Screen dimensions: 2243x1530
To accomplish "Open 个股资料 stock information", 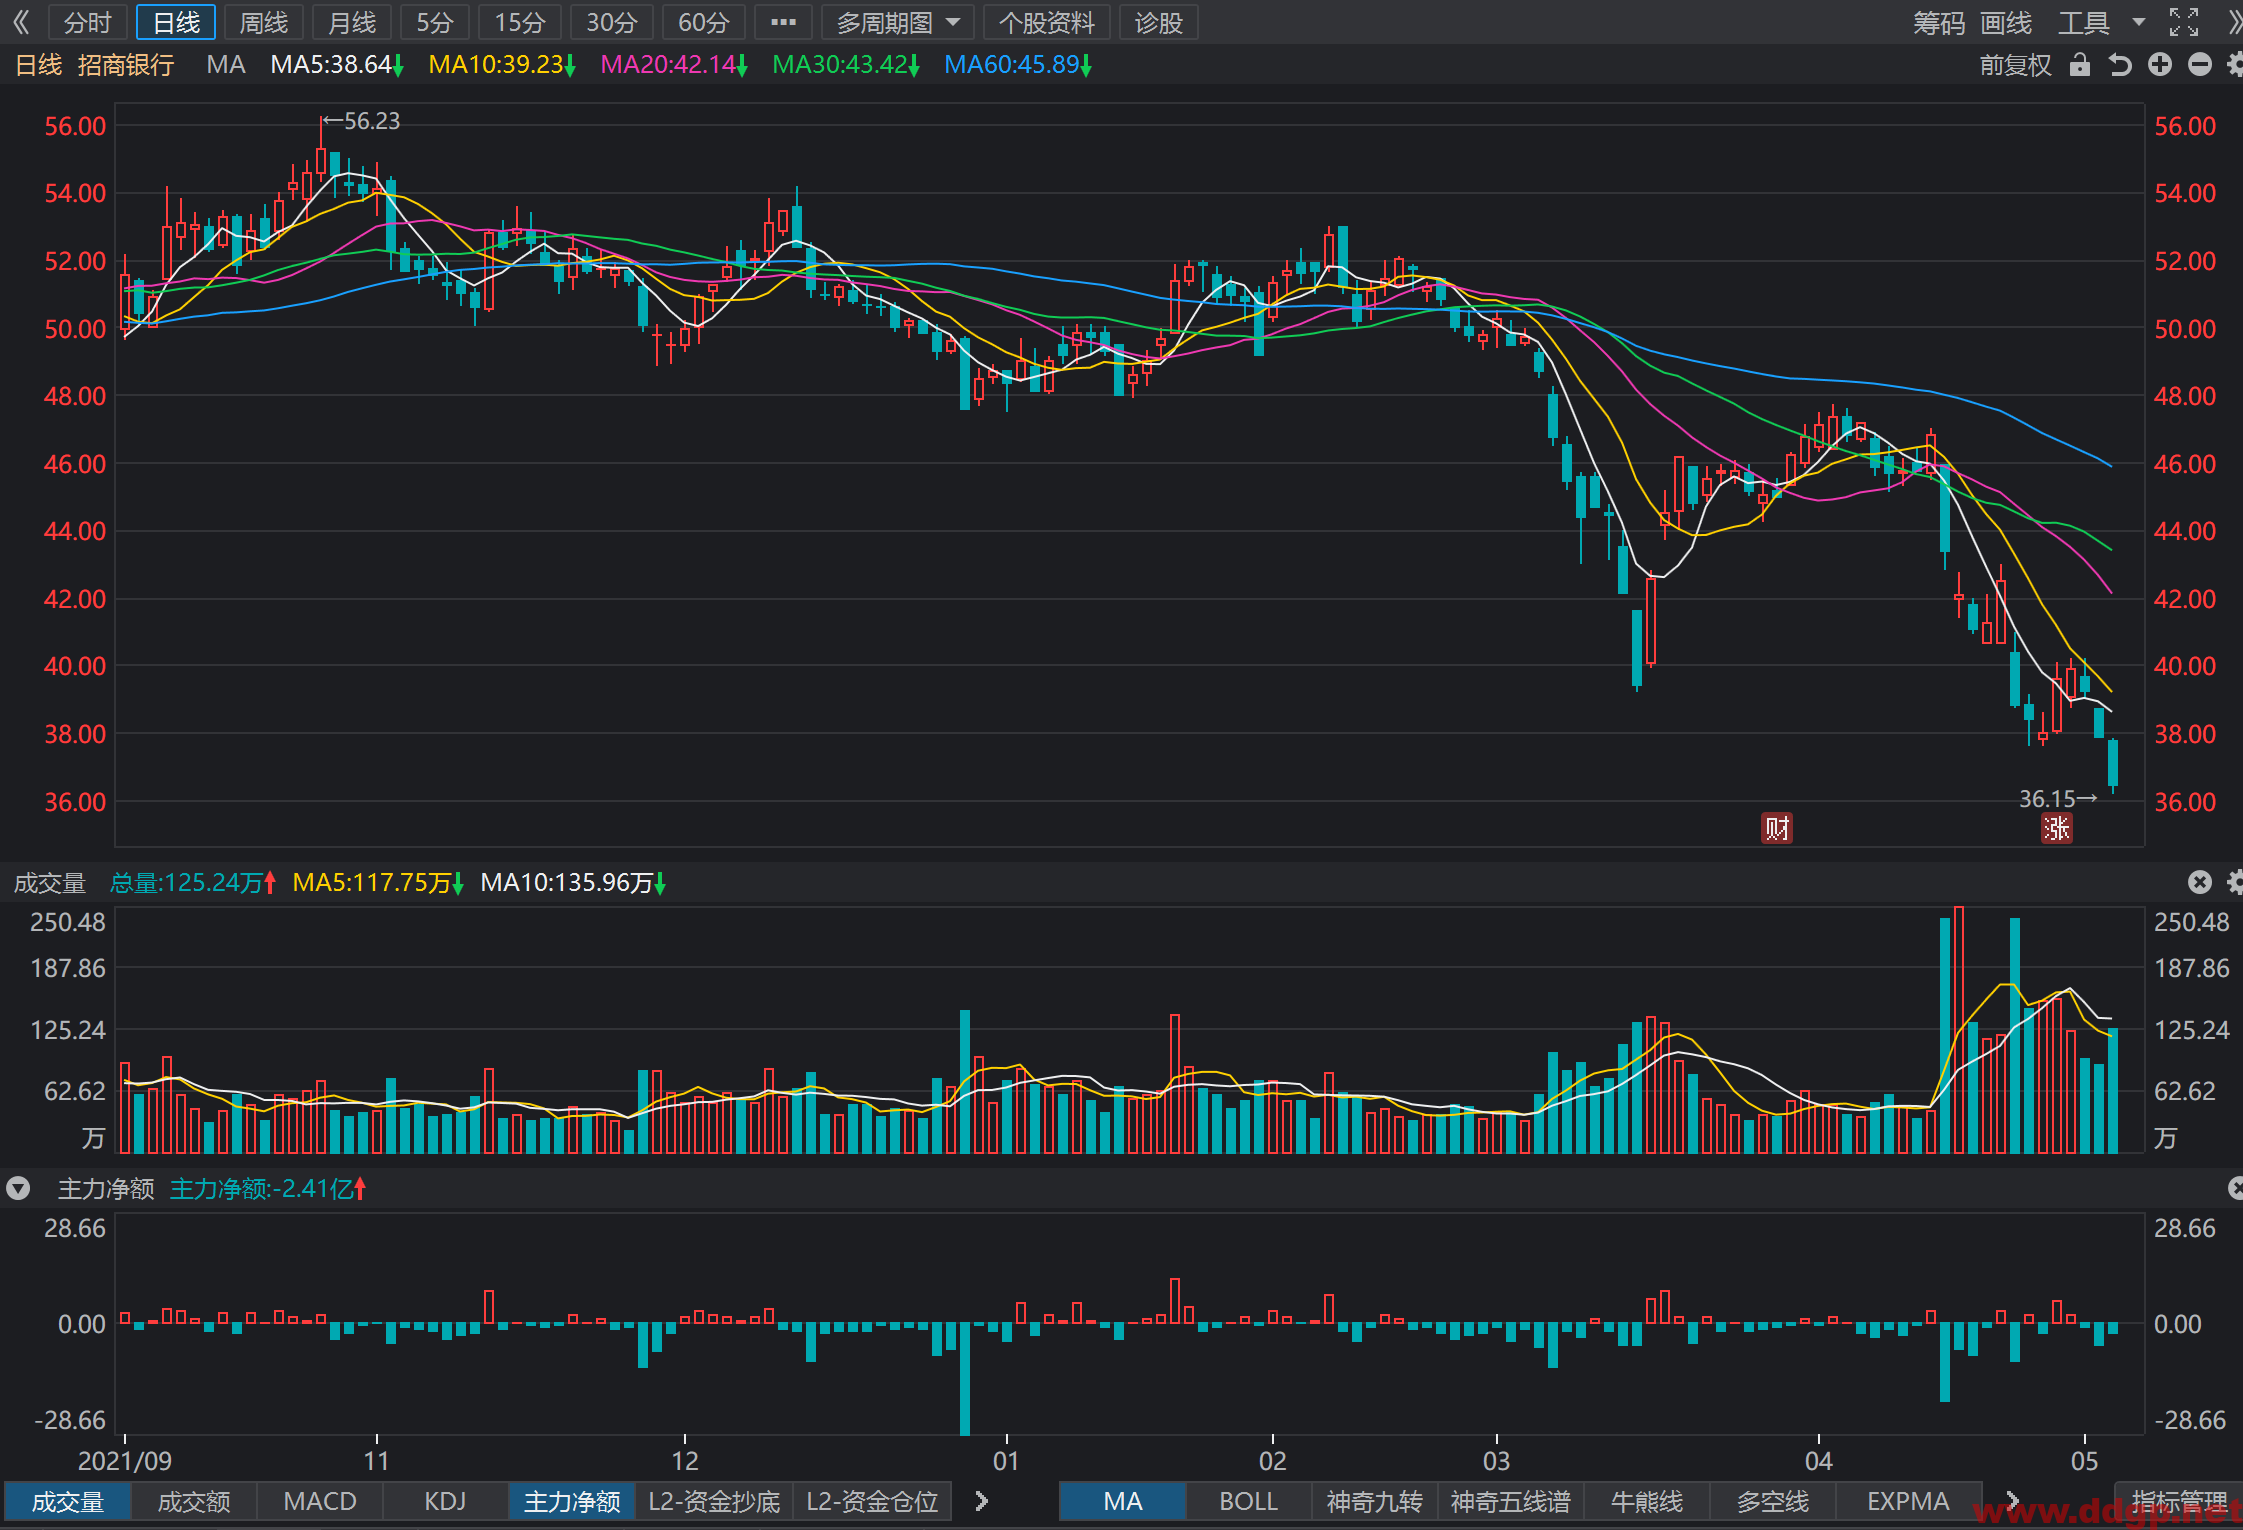I will [1047, 22].
